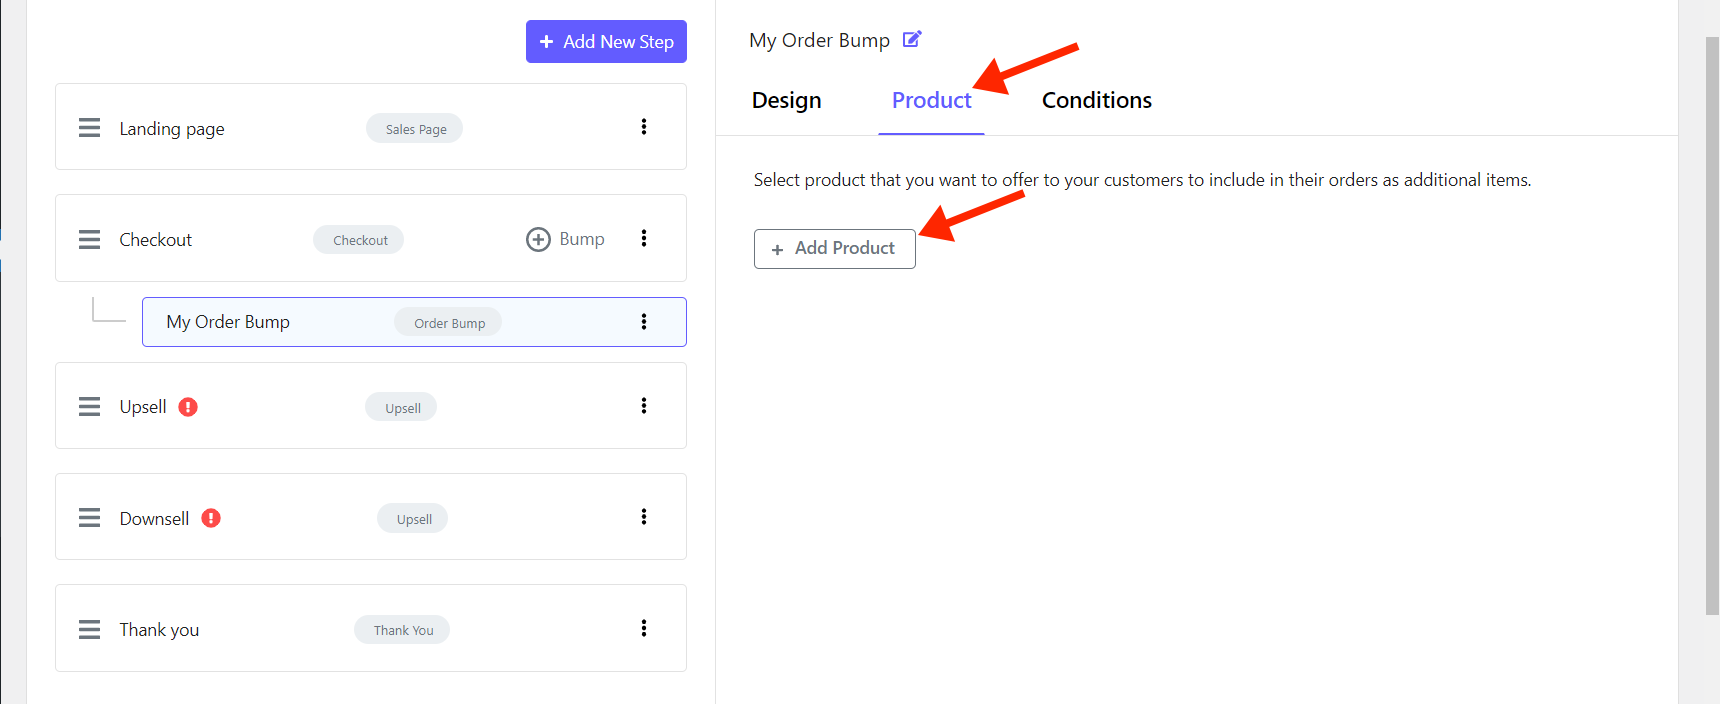This screenshot has width=1720, height=704.
Task: Click the red warning icon next to Downsell
Action: pyautogui.click(x=211, y=518)
